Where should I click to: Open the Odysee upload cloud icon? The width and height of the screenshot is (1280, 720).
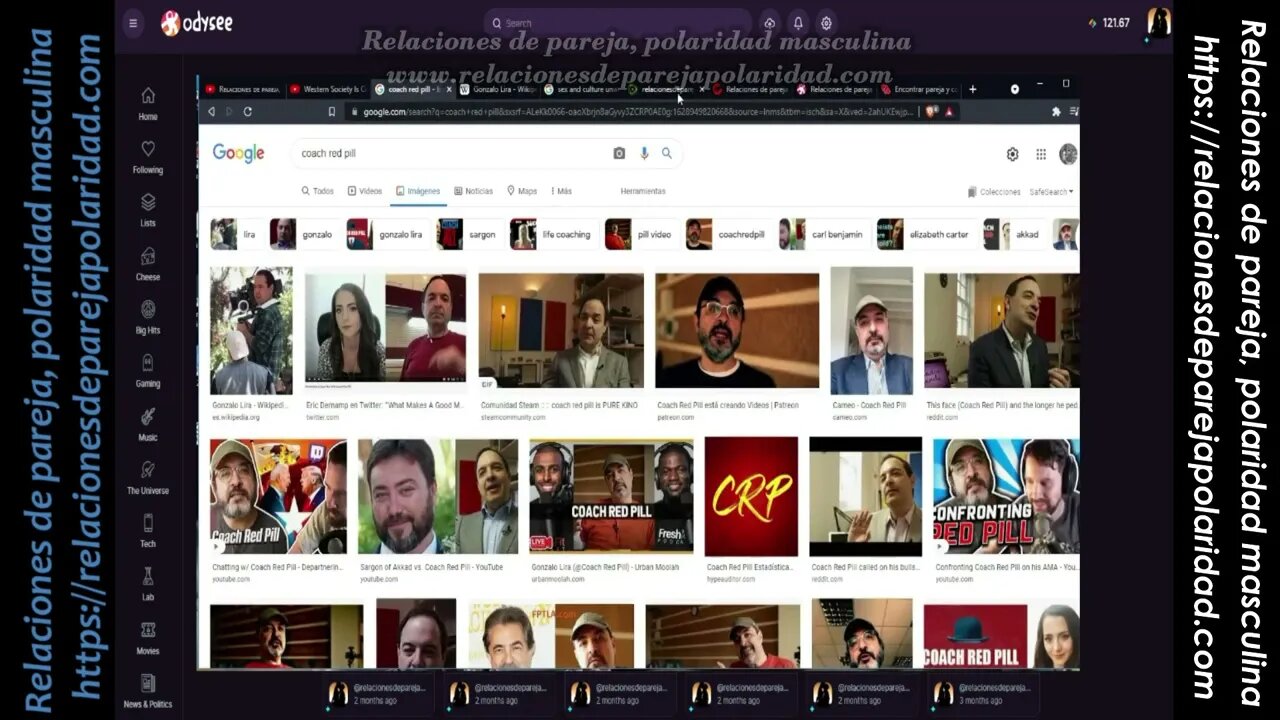[769, 23]
